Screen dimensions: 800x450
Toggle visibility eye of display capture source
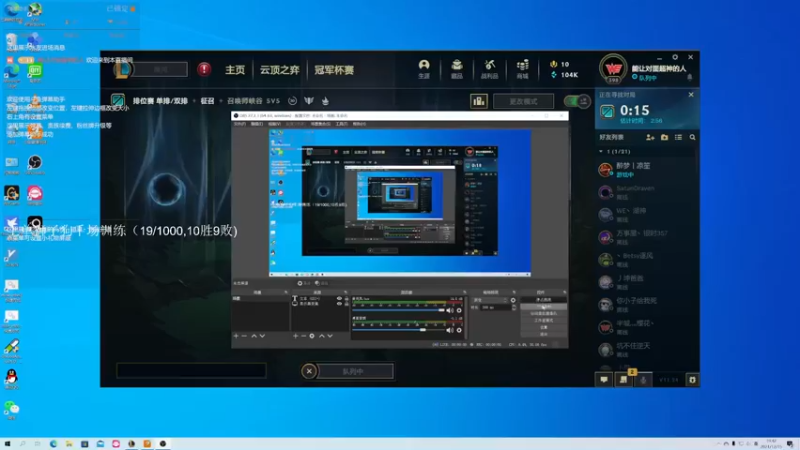point(339,304)
